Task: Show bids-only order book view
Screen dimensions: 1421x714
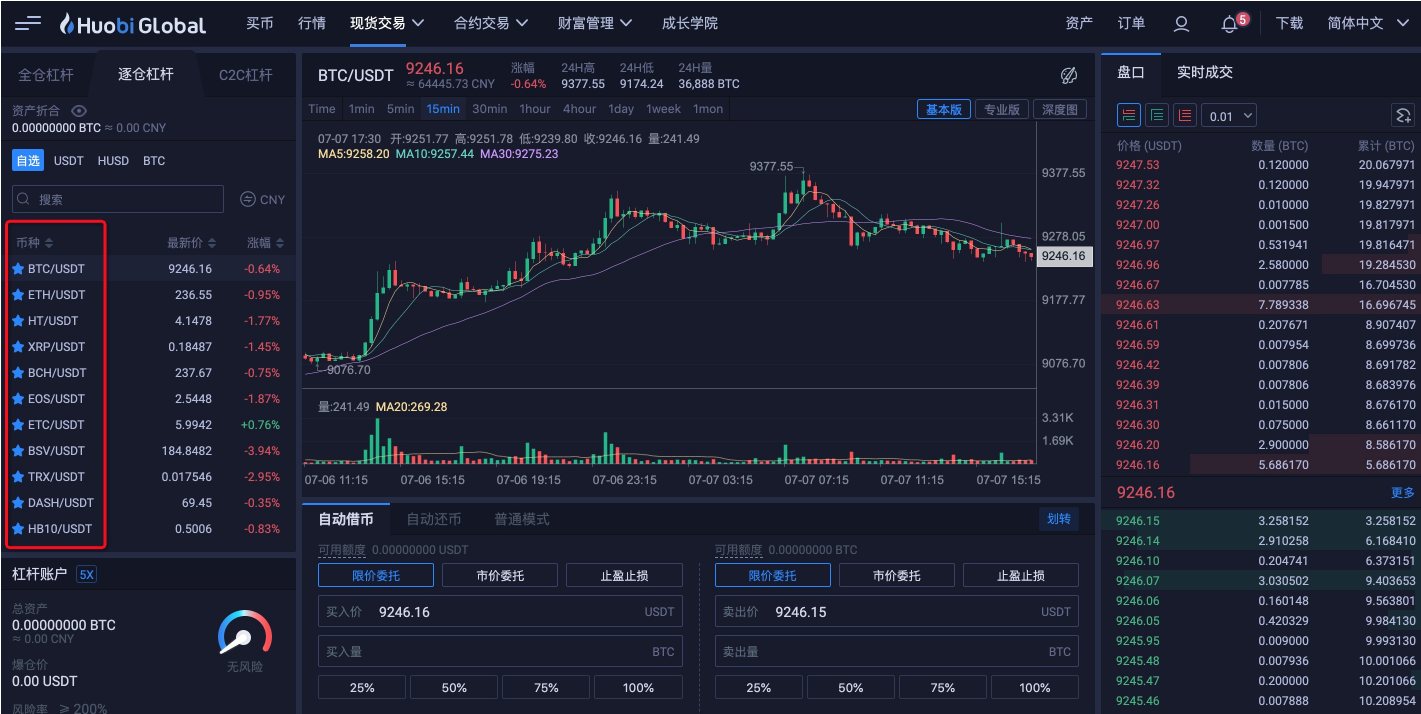Action: coord(1157,116)
